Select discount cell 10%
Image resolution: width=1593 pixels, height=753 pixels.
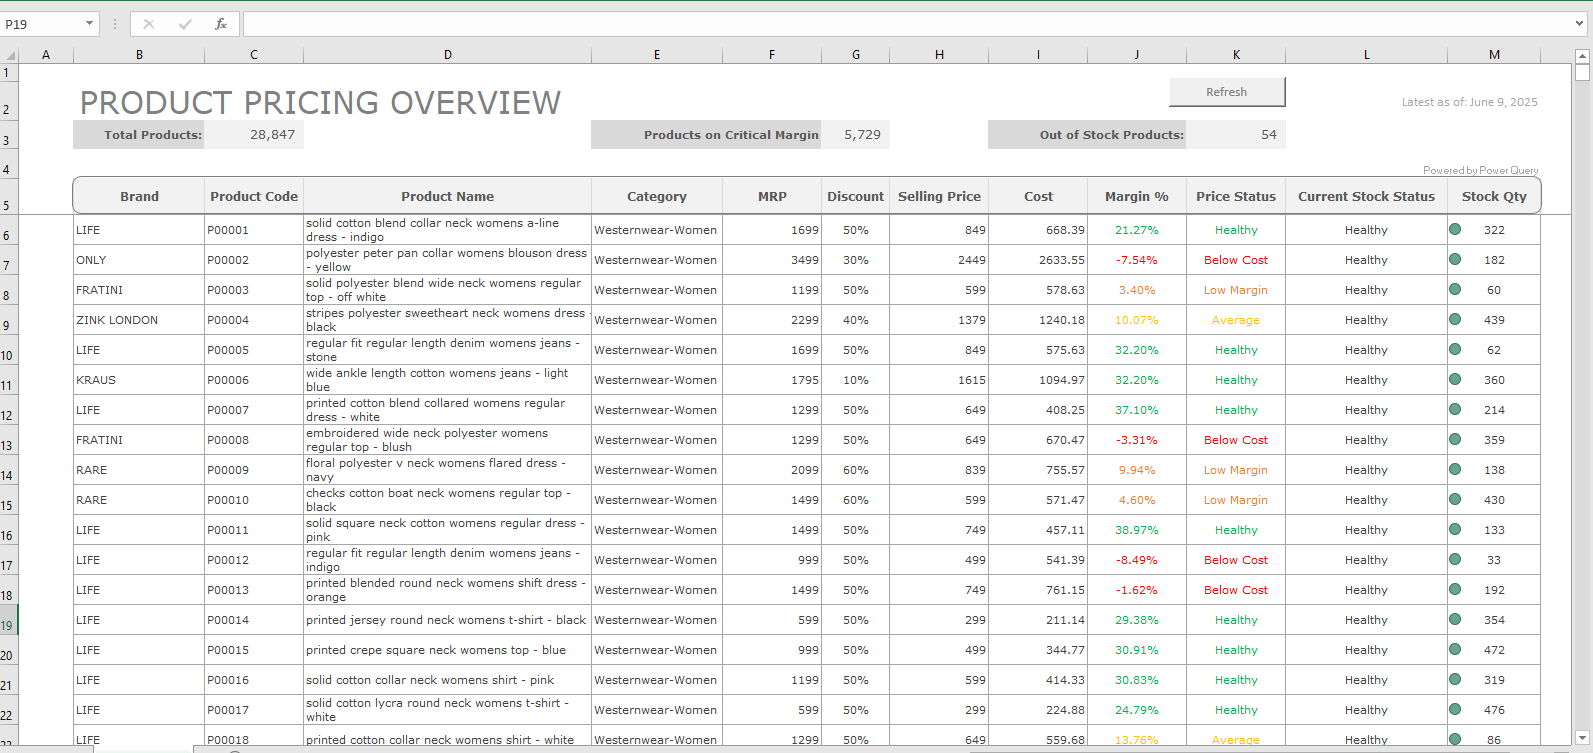pyautogui.click(x=856, y=380)
